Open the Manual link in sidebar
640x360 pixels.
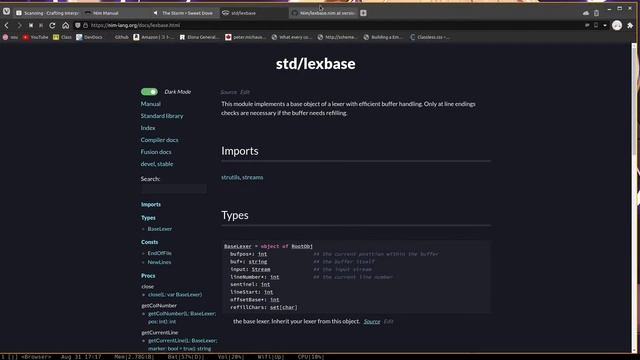151,104
